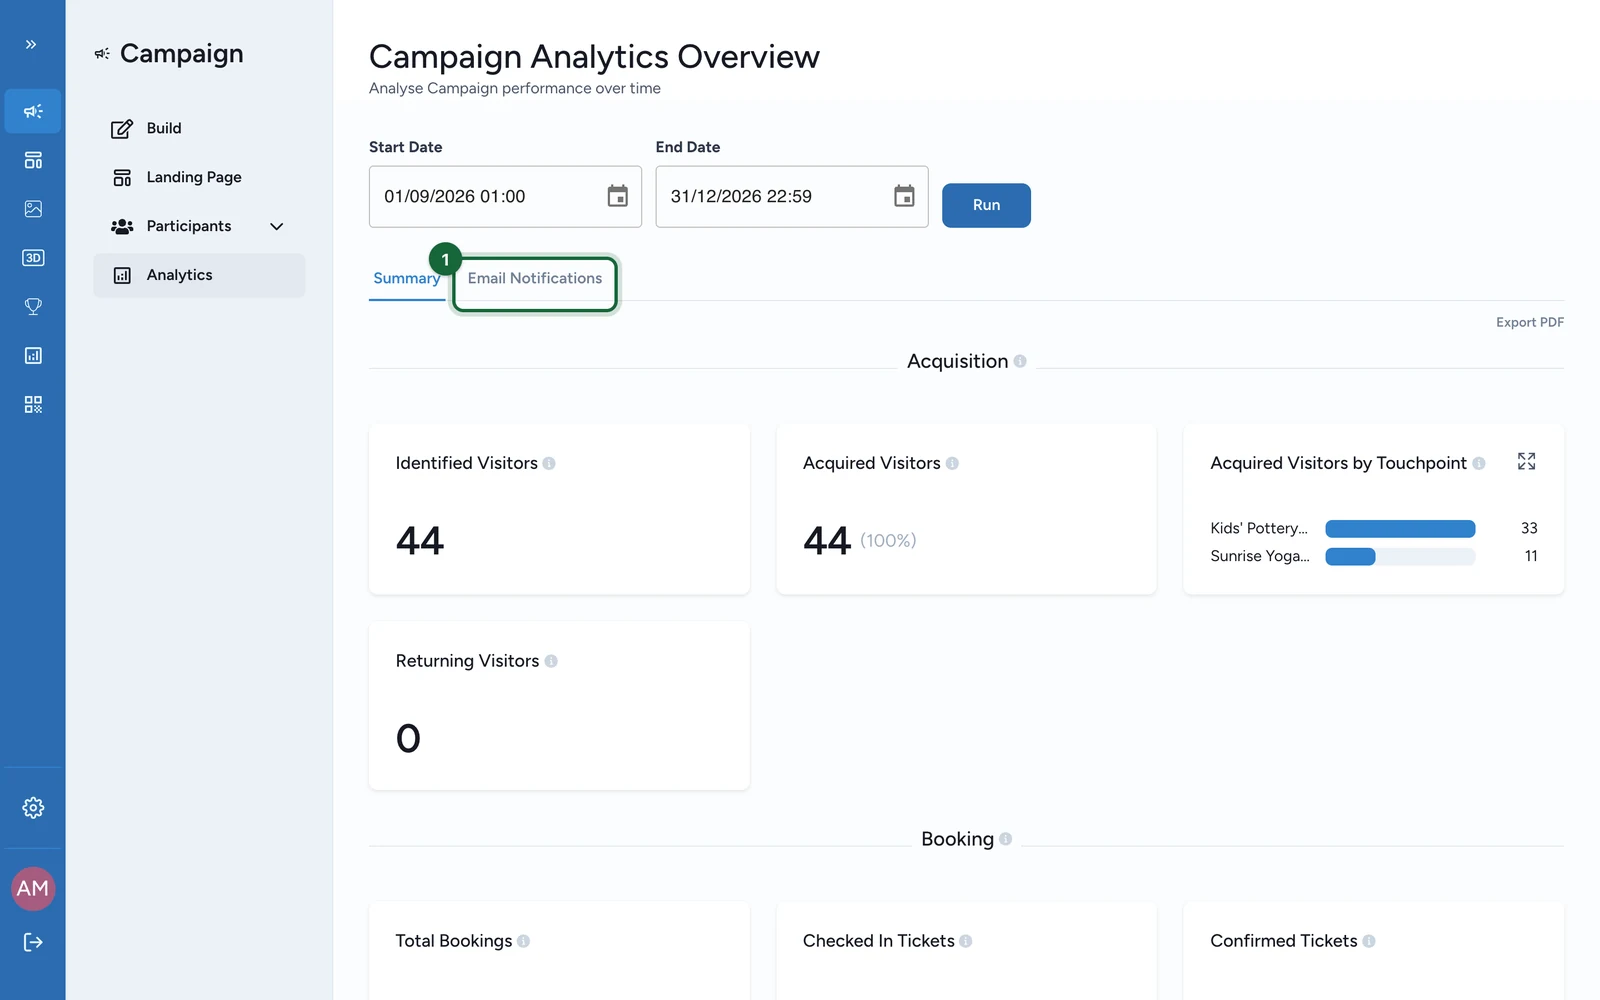Open the Analytics menu item
1600x1000 pixels.
199,275
